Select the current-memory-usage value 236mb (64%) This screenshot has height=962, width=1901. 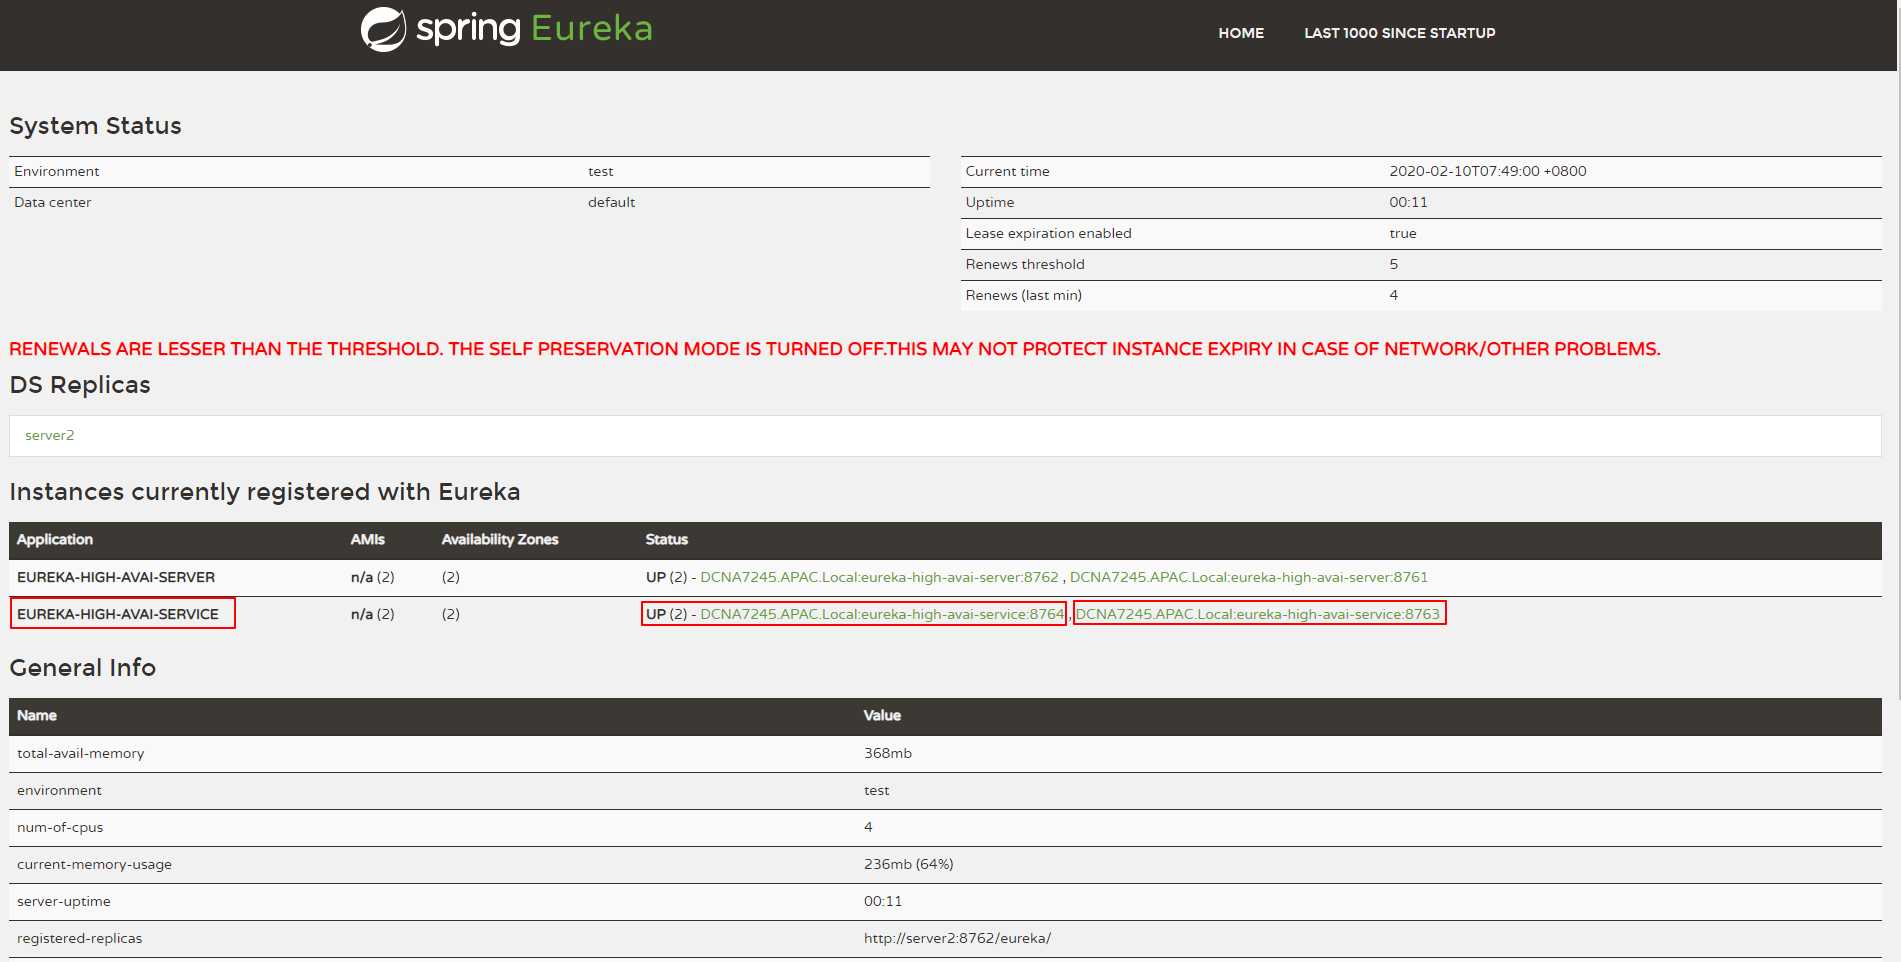pyautogui.click(x=909, y=864)
